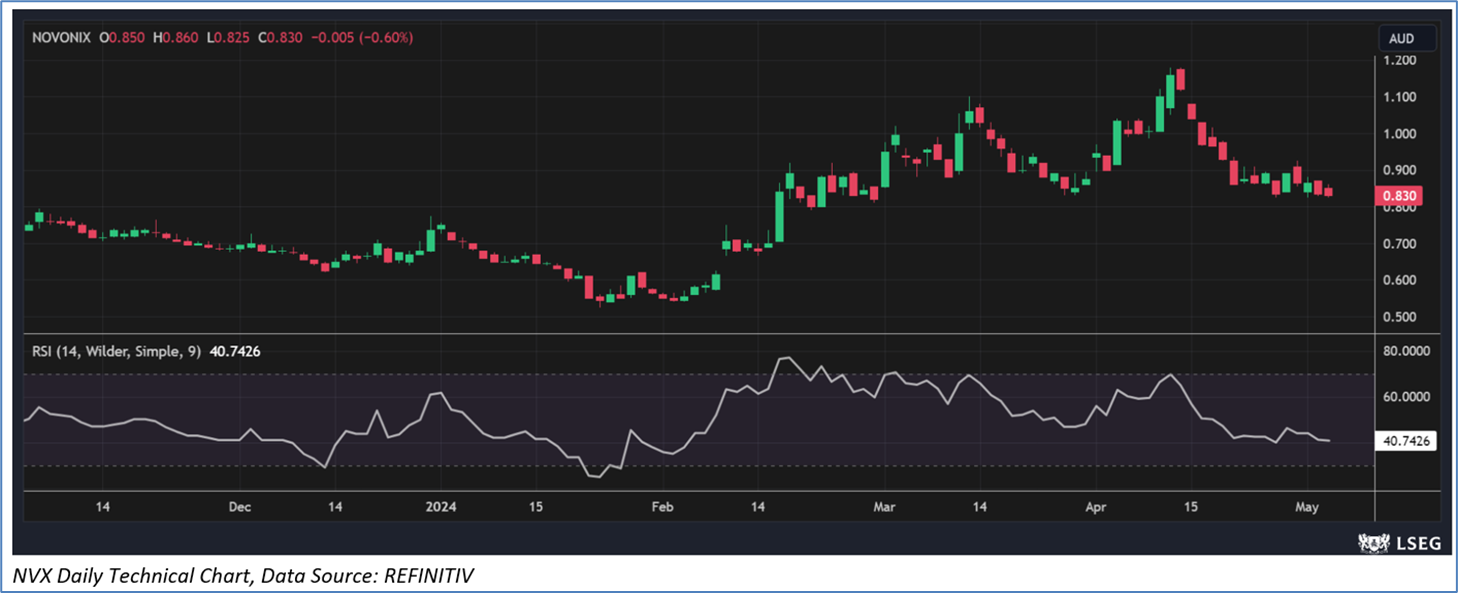Click the Feb date axis label
Viewport: 1458px width, 593px height.
664,507
